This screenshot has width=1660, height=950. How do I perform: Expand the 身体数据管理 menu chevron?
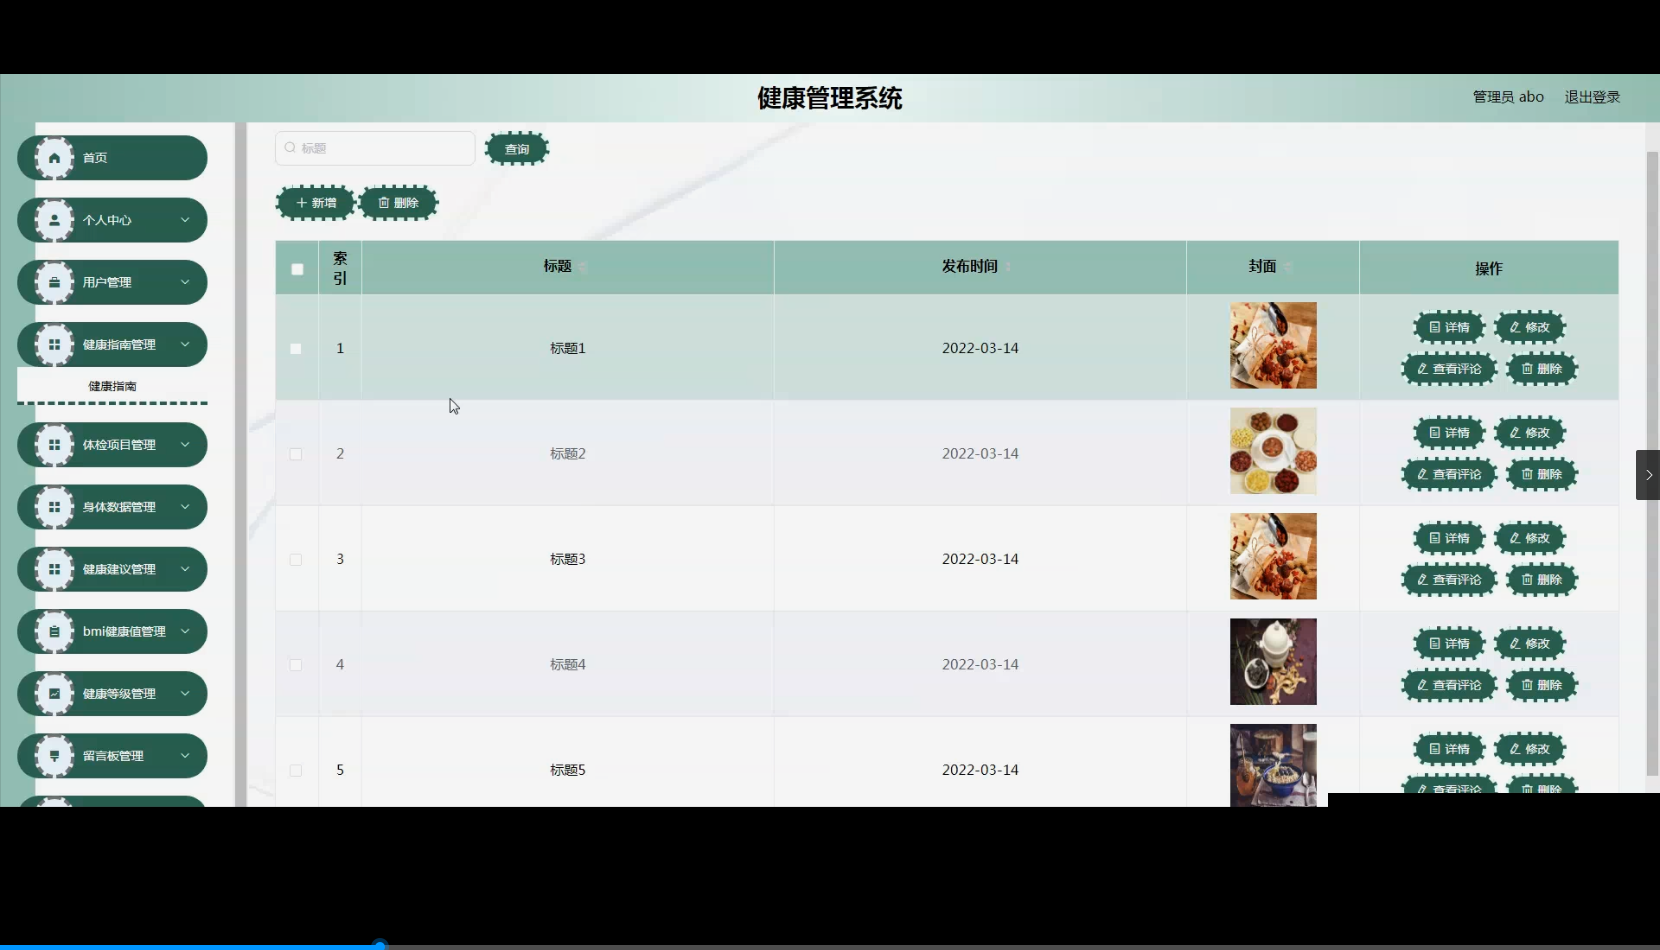pyautogui.click(x=185, y=507)
